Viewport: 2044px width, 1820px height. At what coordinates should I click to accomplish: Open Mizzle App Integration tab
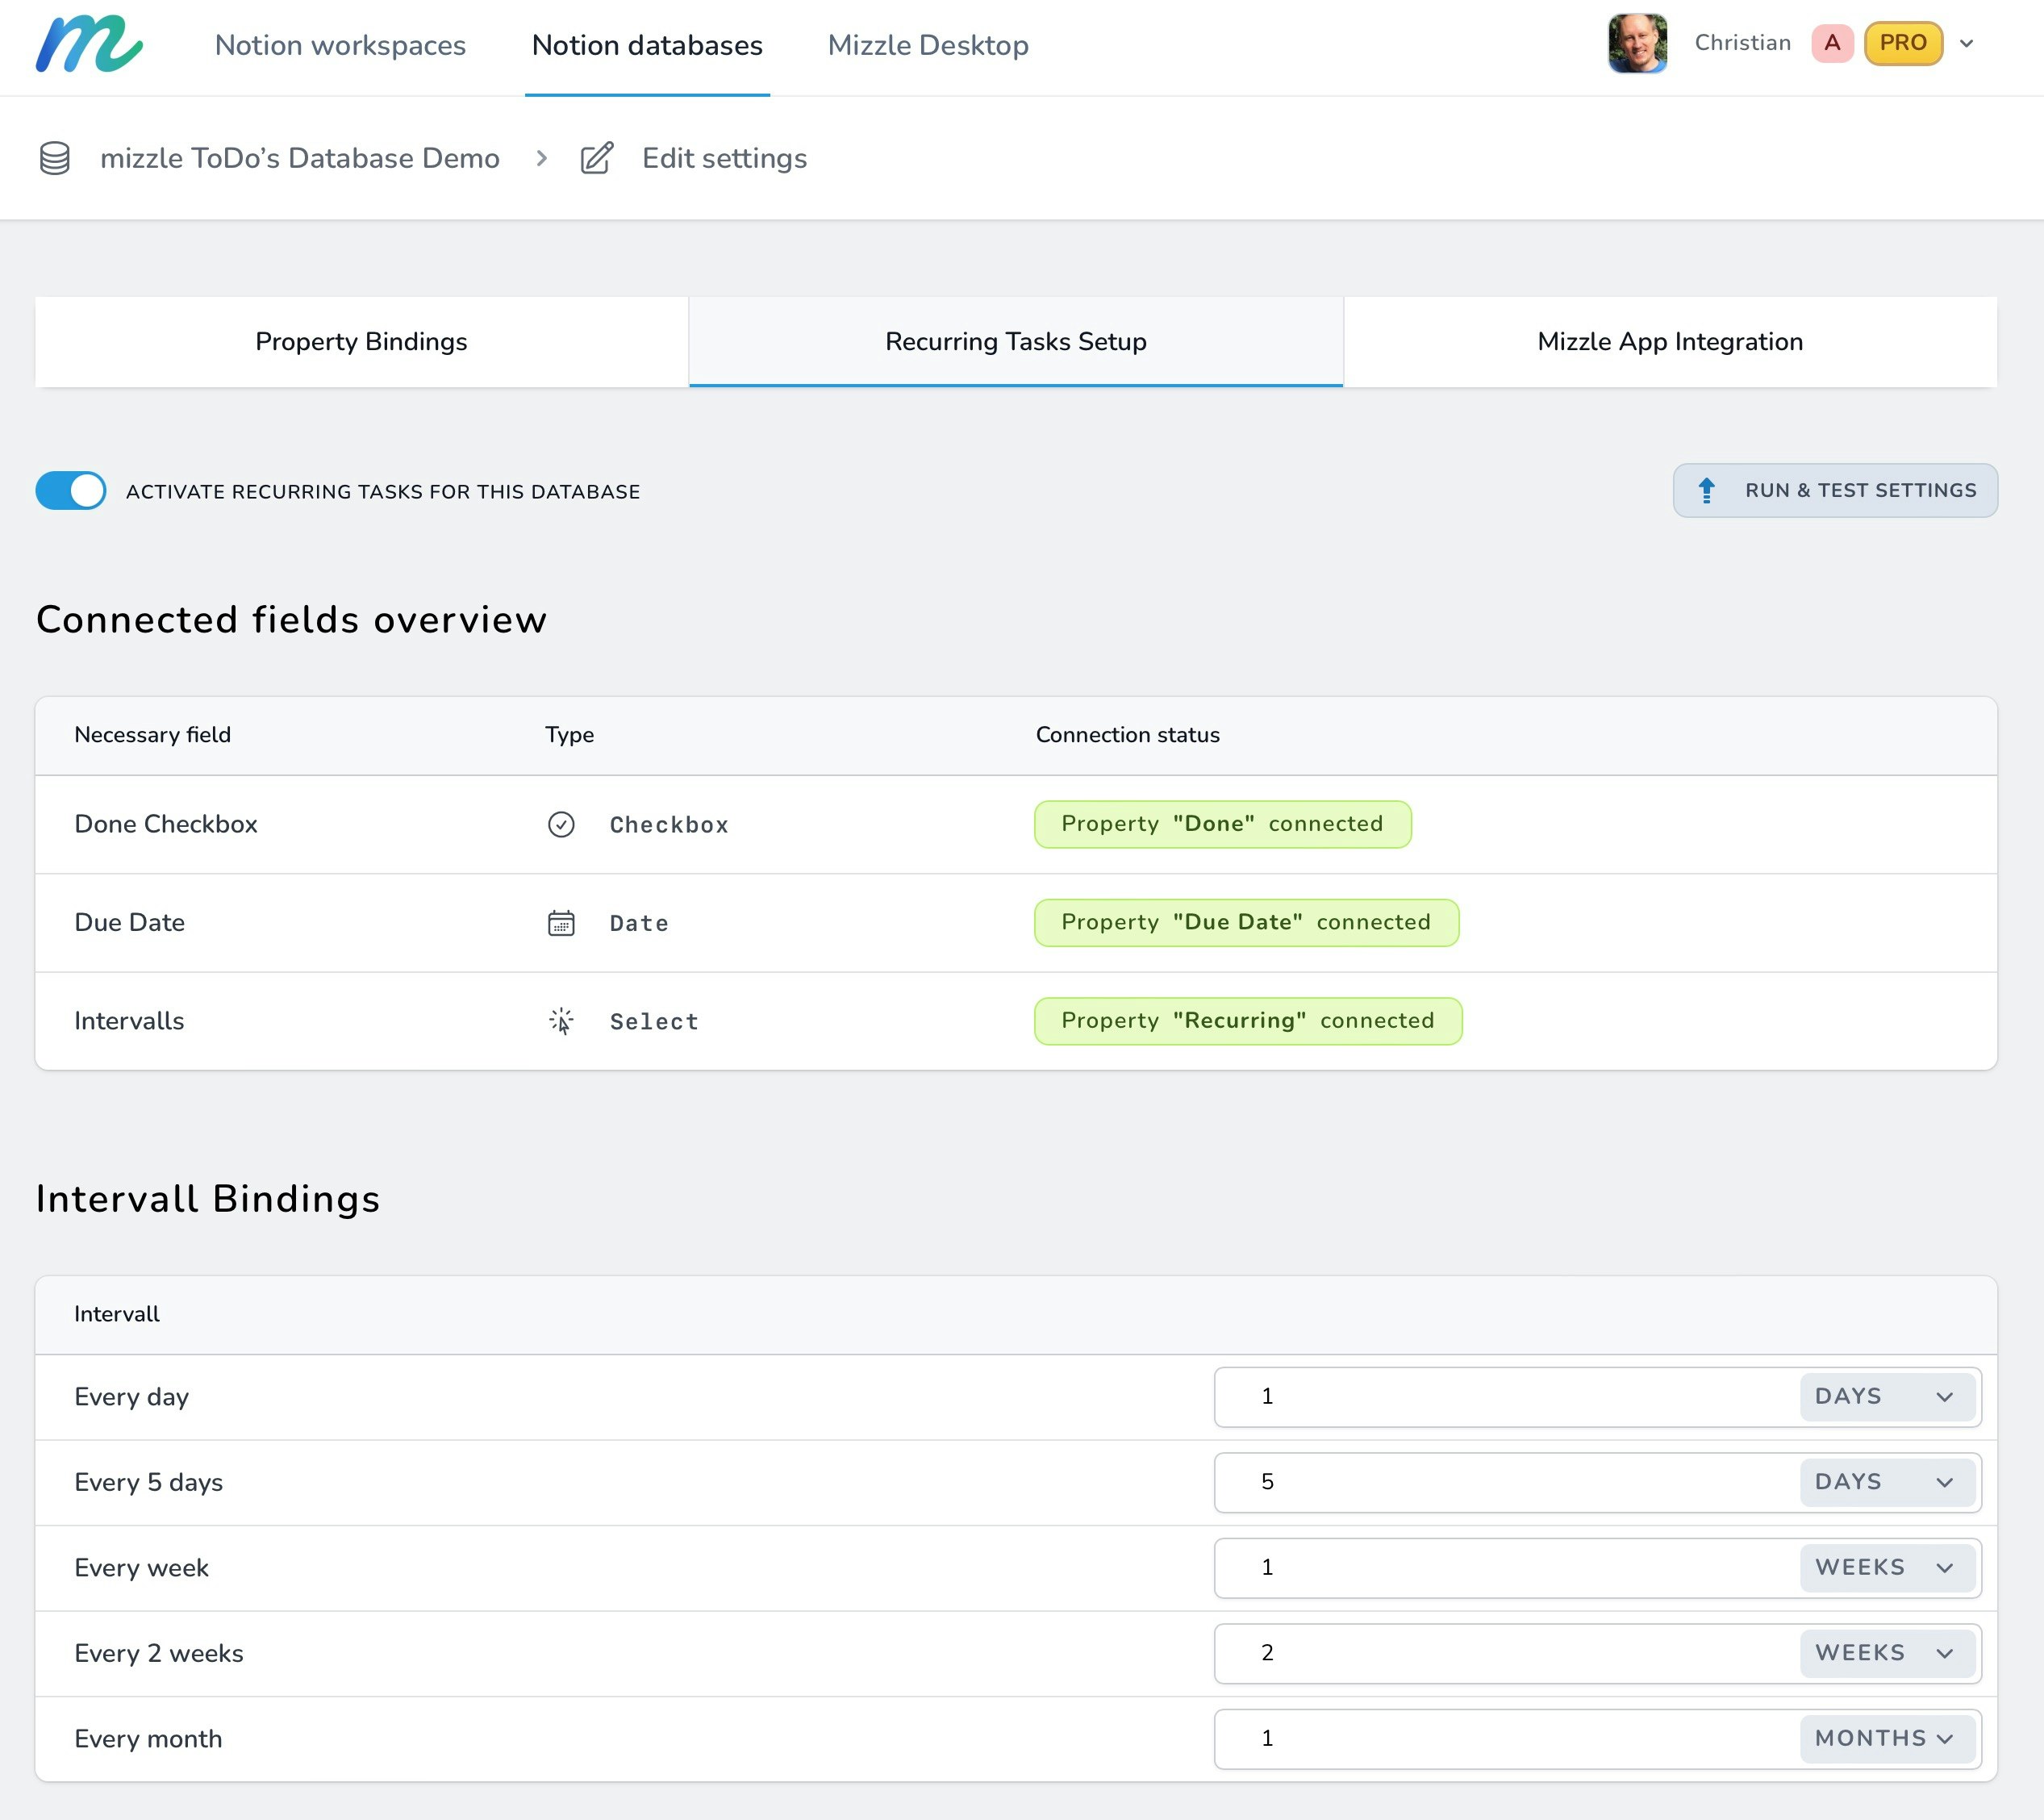click(x=1670, y=342)
